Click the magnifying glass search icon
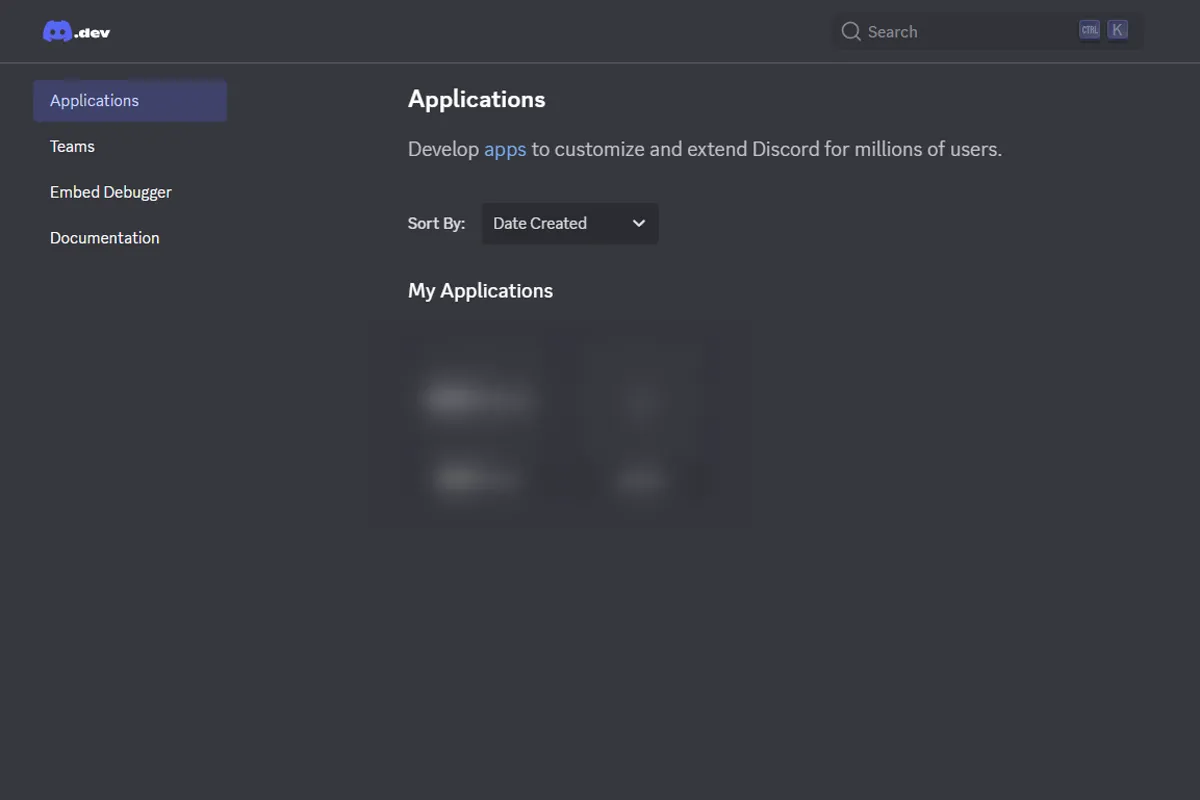The height and width of the screenshot is (800, 1200). tap(851, 31)
